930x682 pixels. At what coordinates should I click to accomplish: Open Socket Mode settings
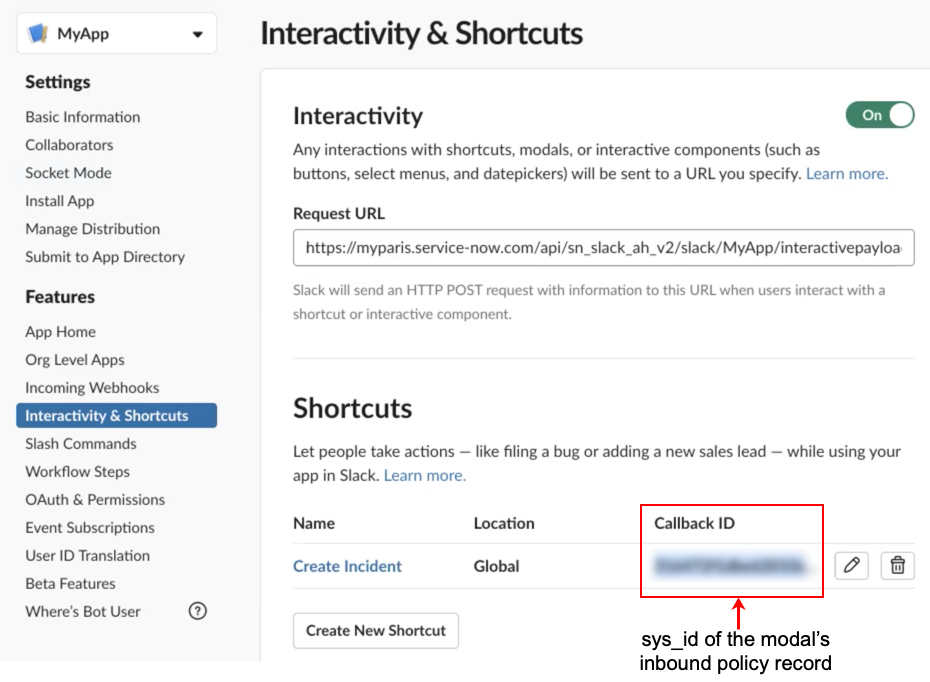[68, 173]
